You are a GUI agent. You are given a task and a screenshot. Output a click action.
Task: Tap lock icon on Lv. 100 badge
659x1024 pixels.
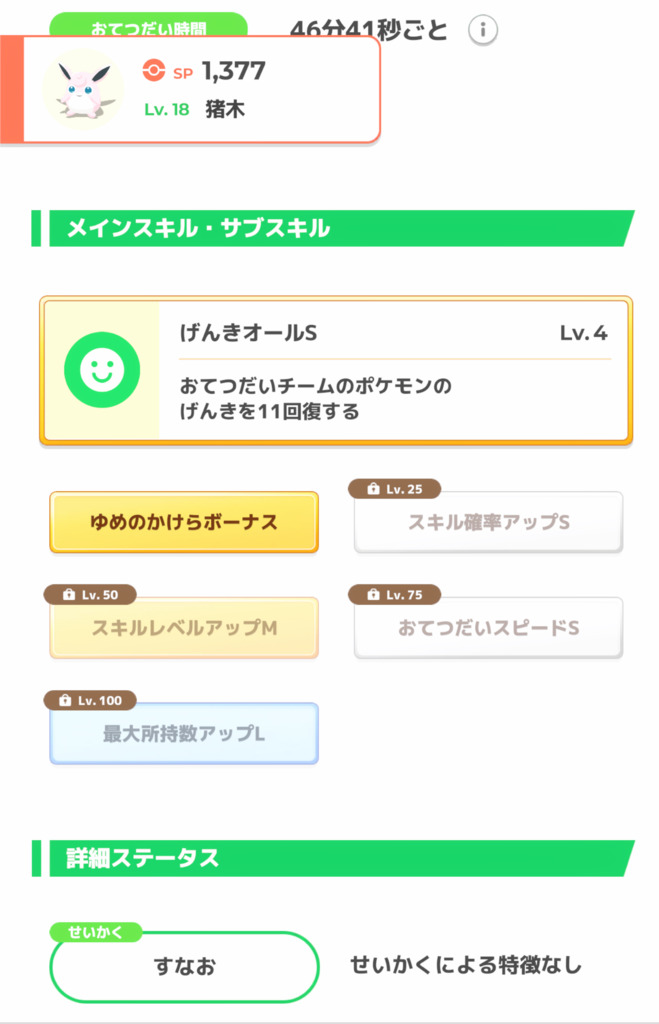[65, 700]
